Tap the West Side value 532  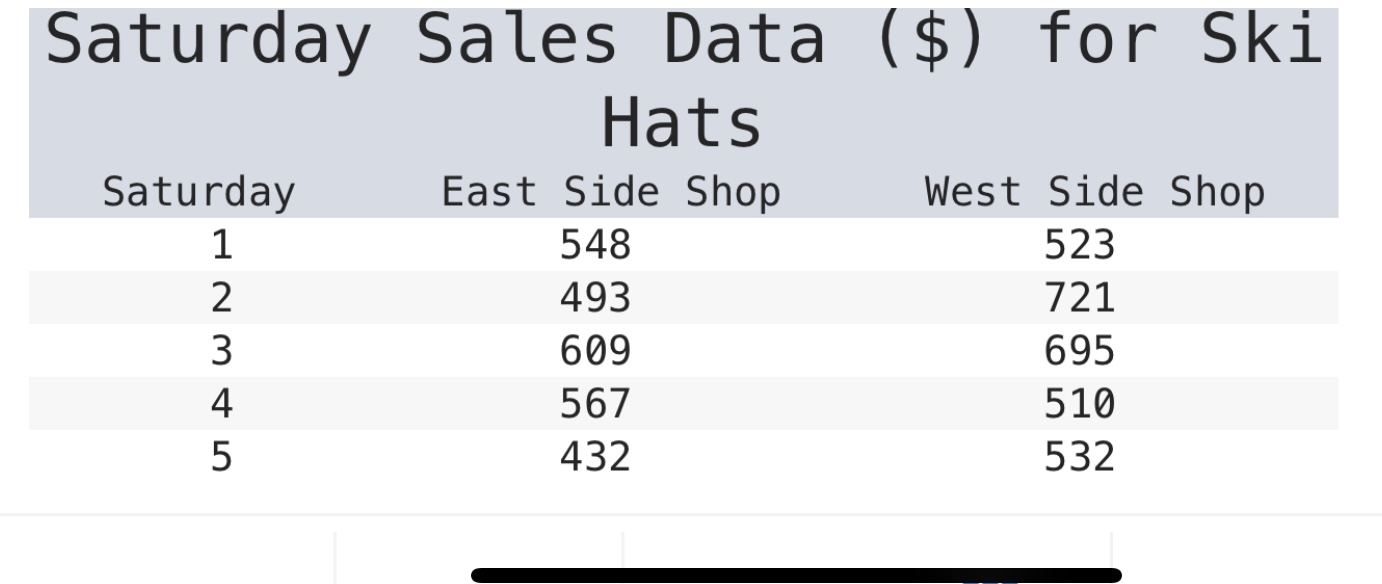click(1079, 457)
